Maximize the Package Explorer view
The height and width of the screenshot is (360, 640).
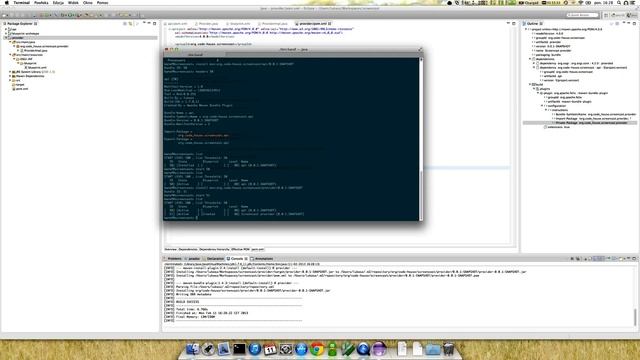[x=155, y=23]
